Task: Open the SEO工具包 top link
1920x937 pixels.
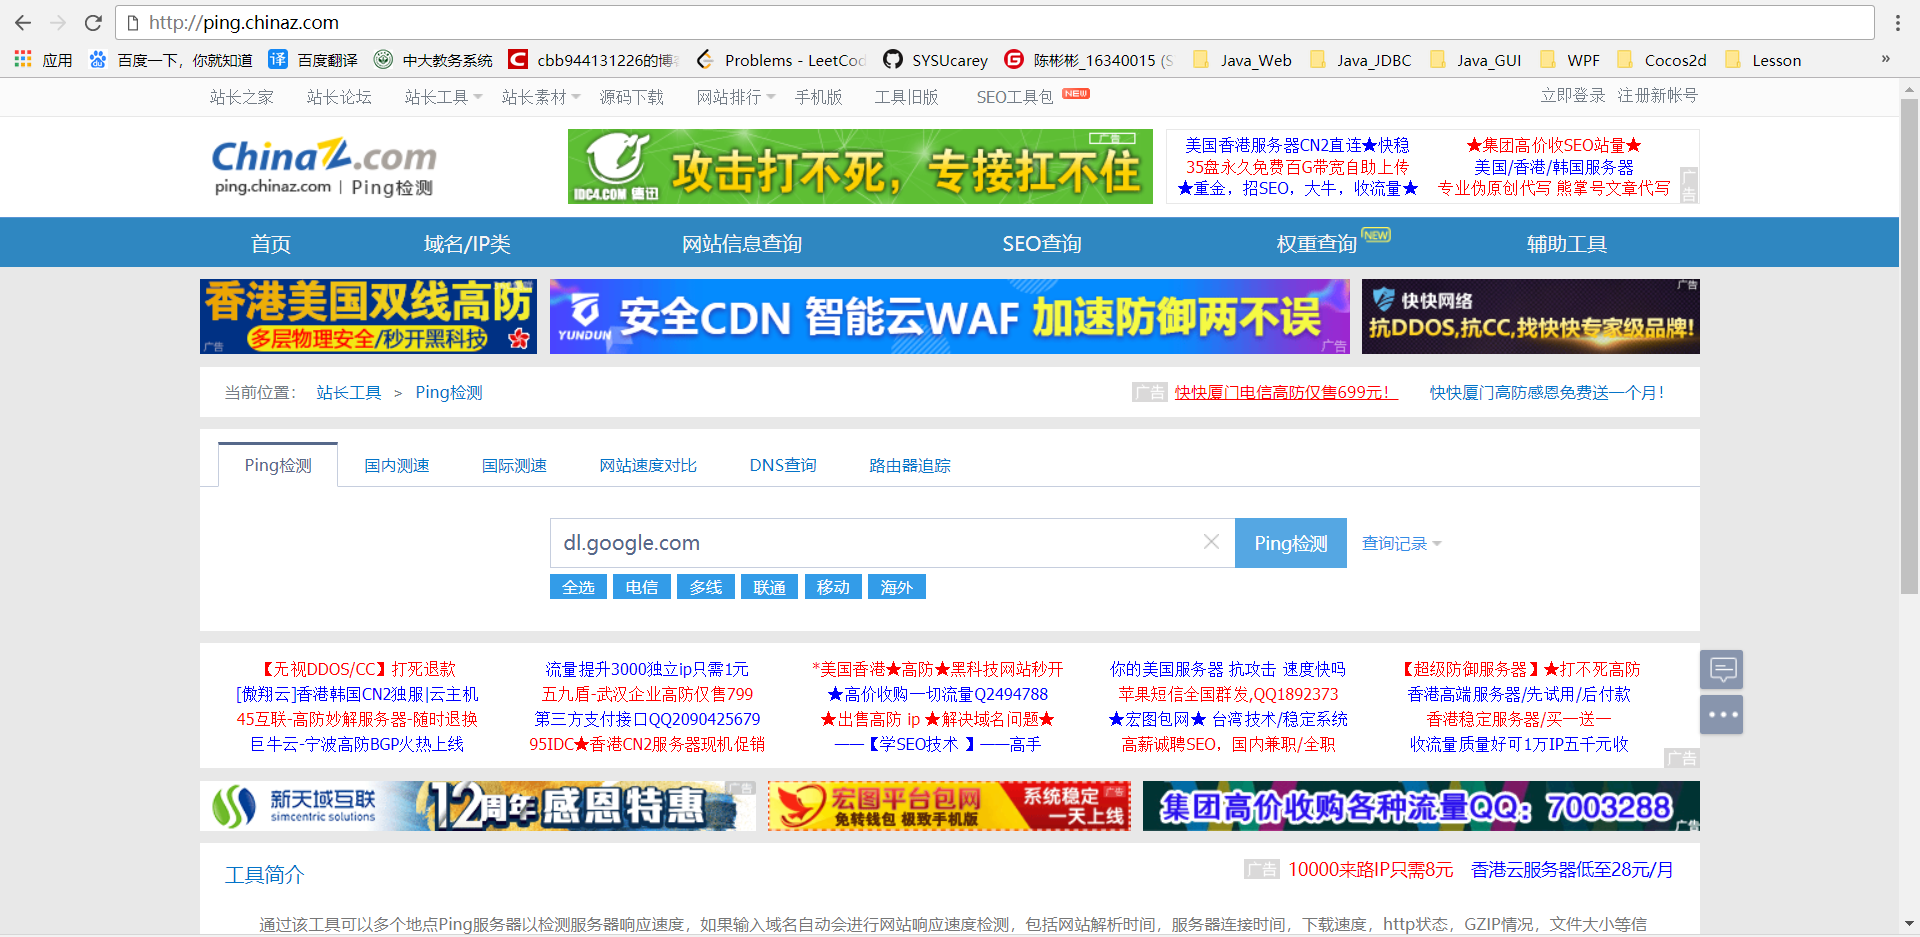Action: [x=1015, y=97]
